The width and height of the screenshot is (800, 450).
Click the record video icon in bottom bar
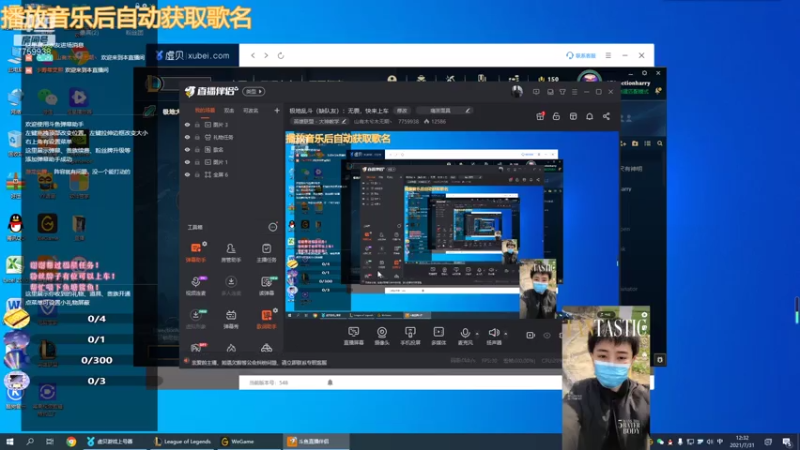coord(531,335)
